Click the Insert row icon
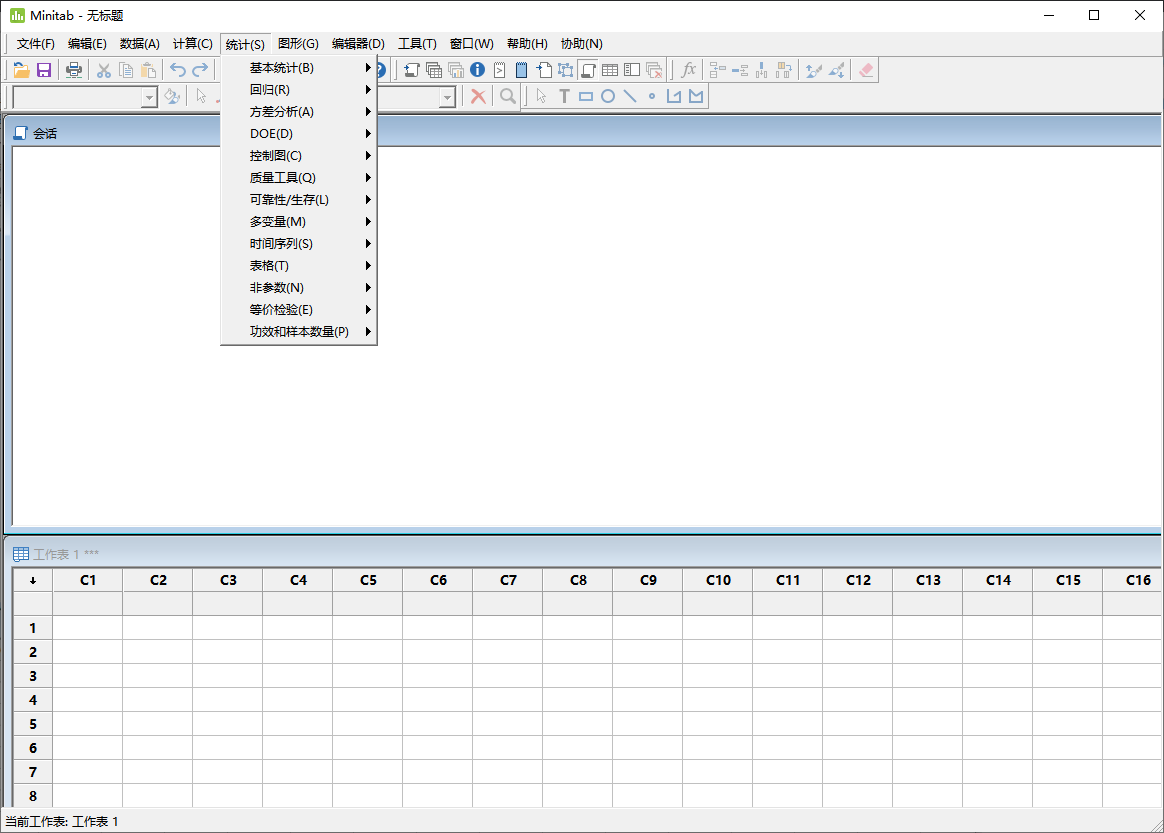Image resolution: width=1164 pixels, height=833 pixels. [x=739, y=71]
